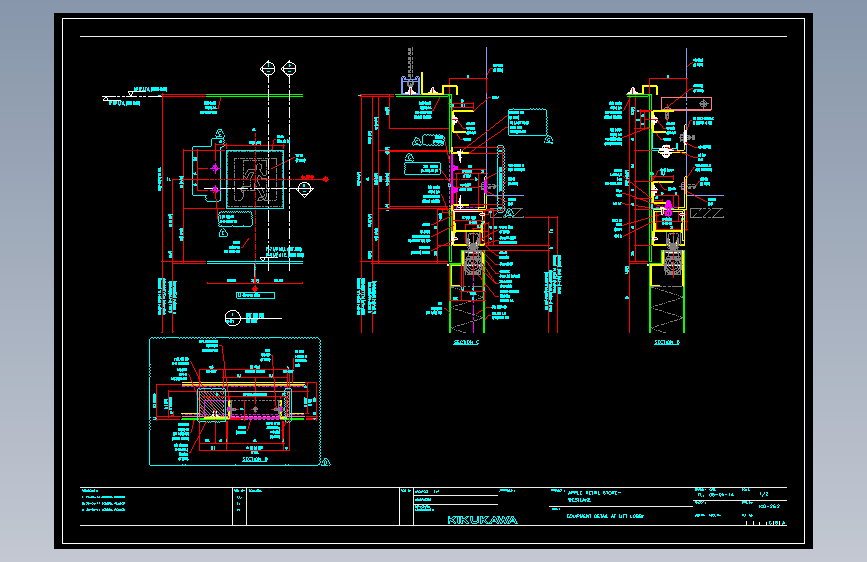Screen dimensions: 867x562
Task: Select the detail title circle below elevation
Action: (x=233, y=318)
